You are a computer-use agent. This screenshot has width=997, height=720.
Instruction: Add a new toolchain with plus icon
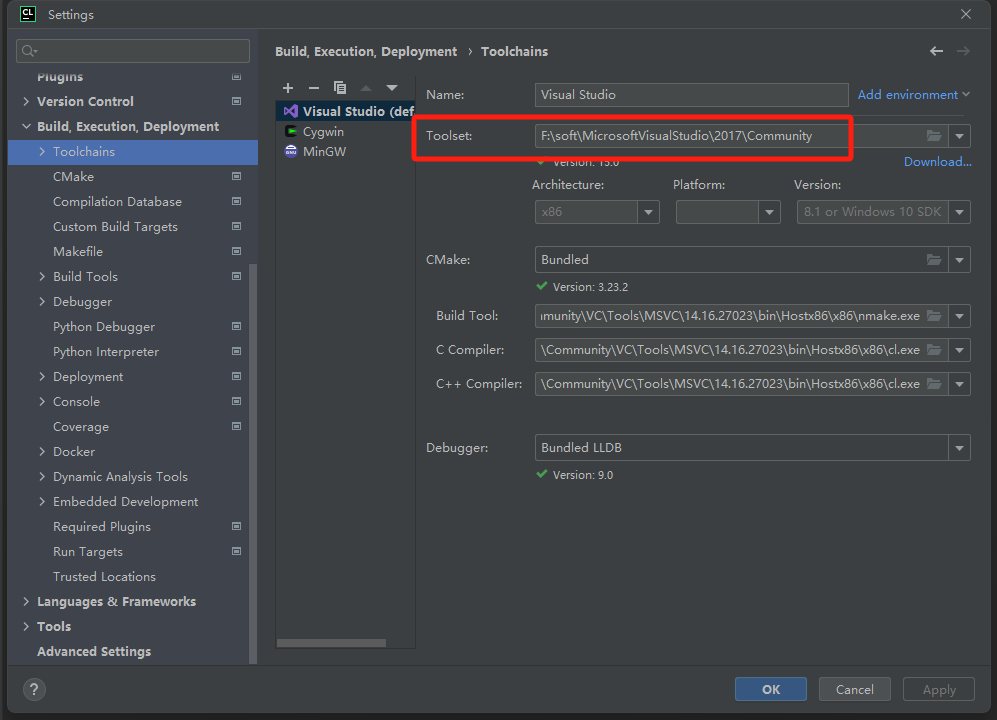point(287,88)
